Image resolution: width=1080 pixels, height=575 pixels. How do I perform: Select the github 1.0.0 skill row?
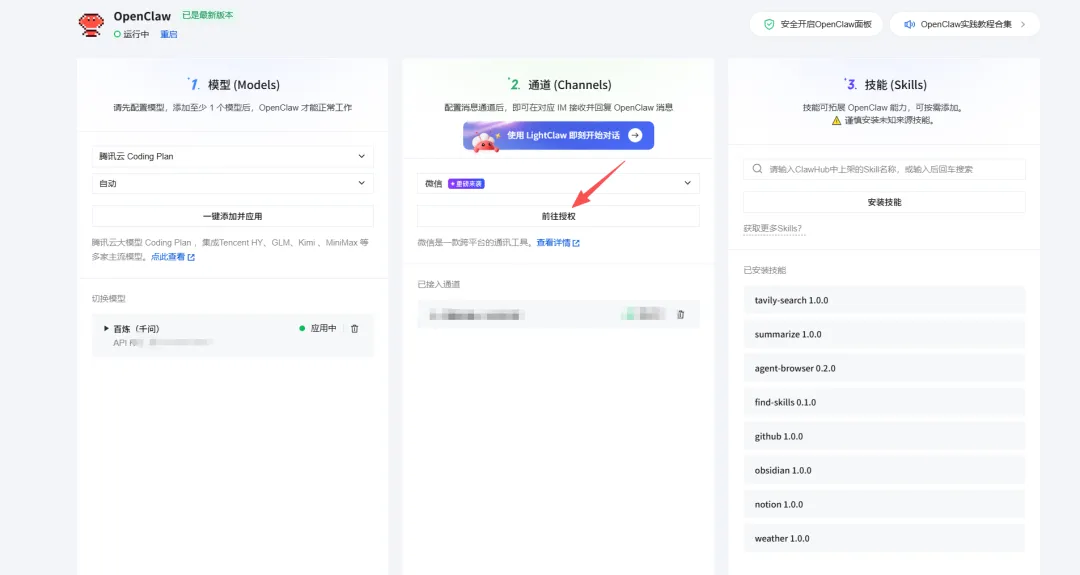coord(884,437)
